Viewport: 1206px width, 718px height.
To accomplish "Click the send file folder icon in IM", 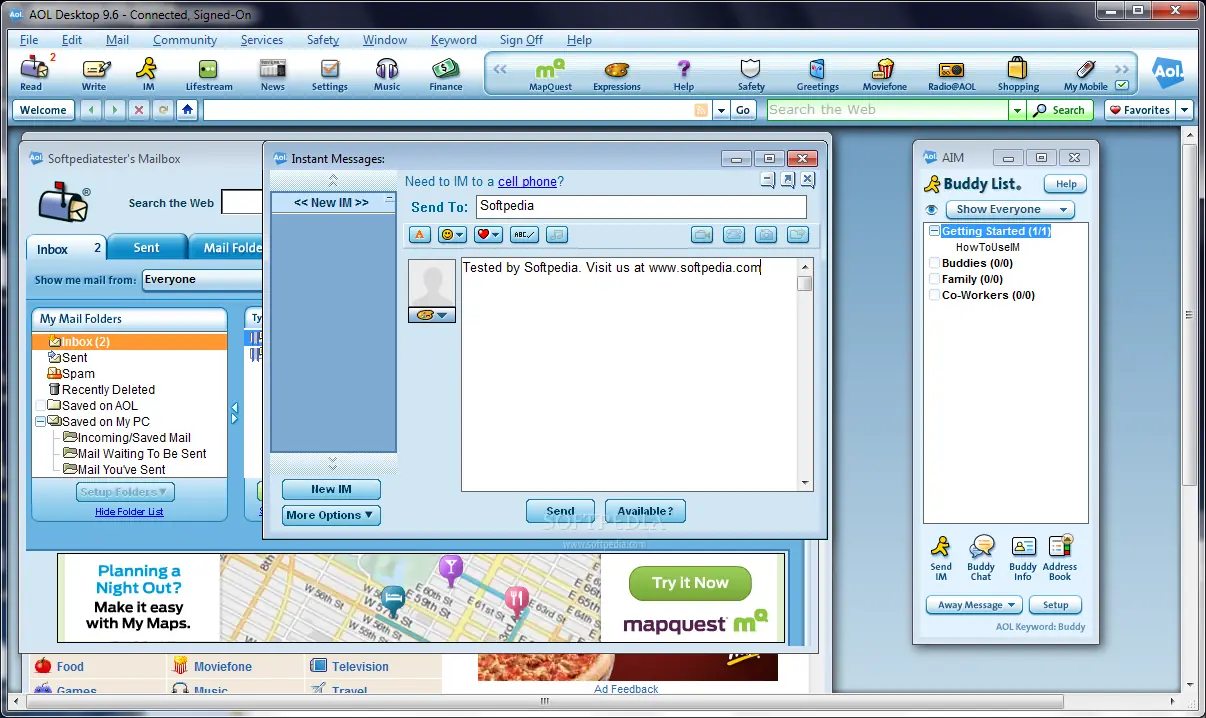I will point(797,234).
